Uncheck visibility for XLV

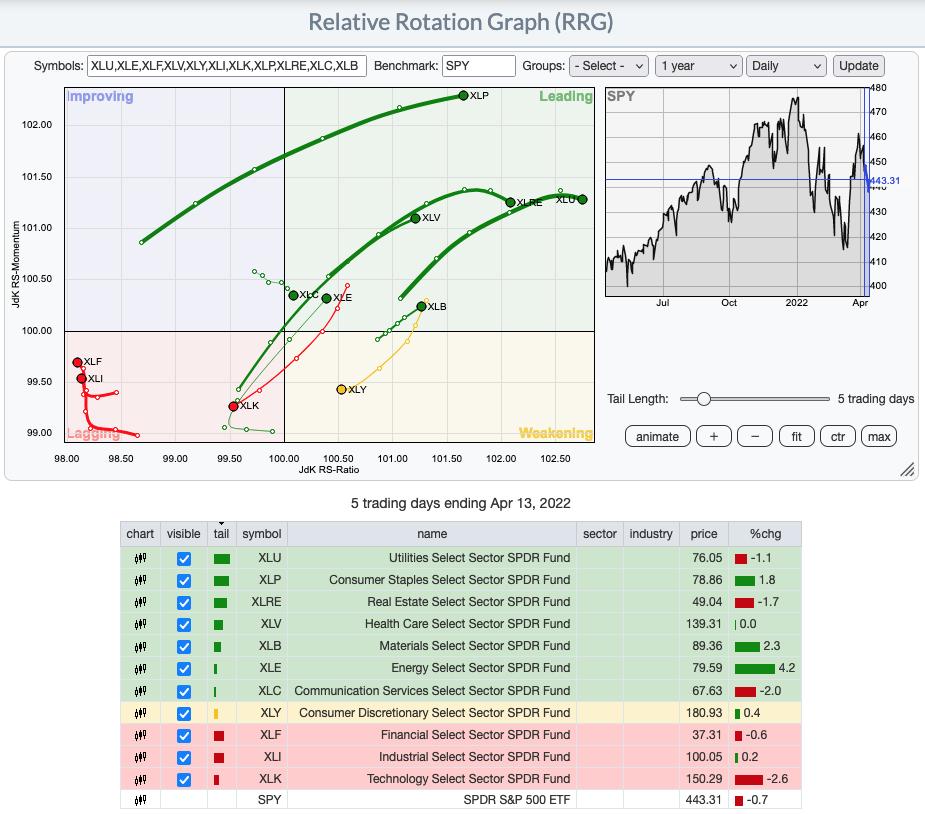[184, 625]
